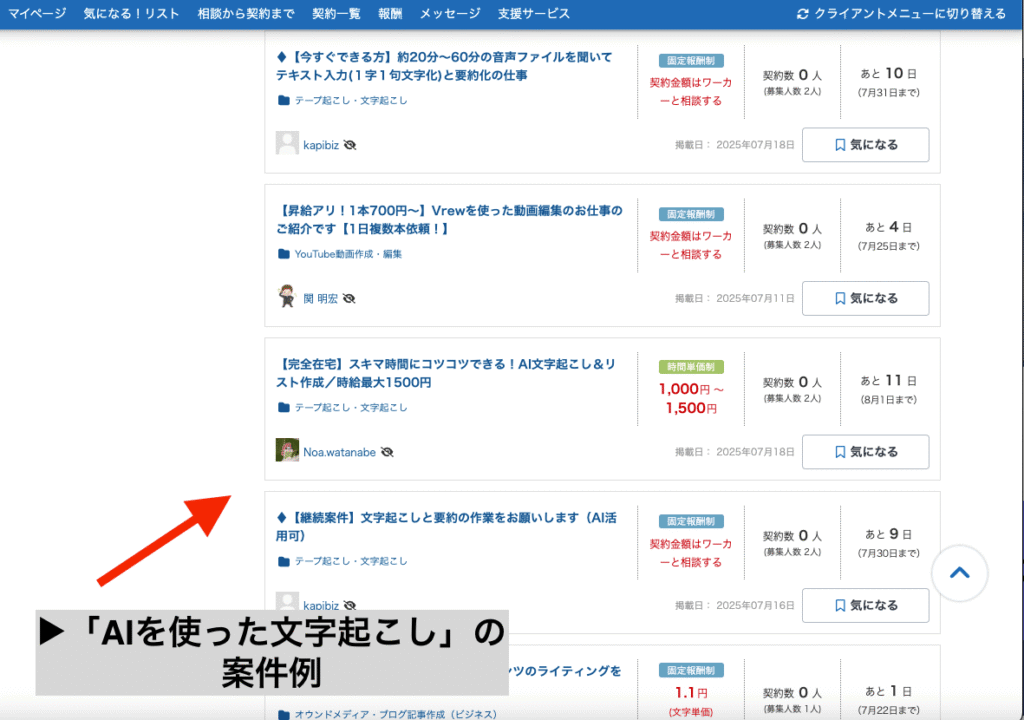
Task: Click あと 11 日 deadline text
Action: pos(889,381)
